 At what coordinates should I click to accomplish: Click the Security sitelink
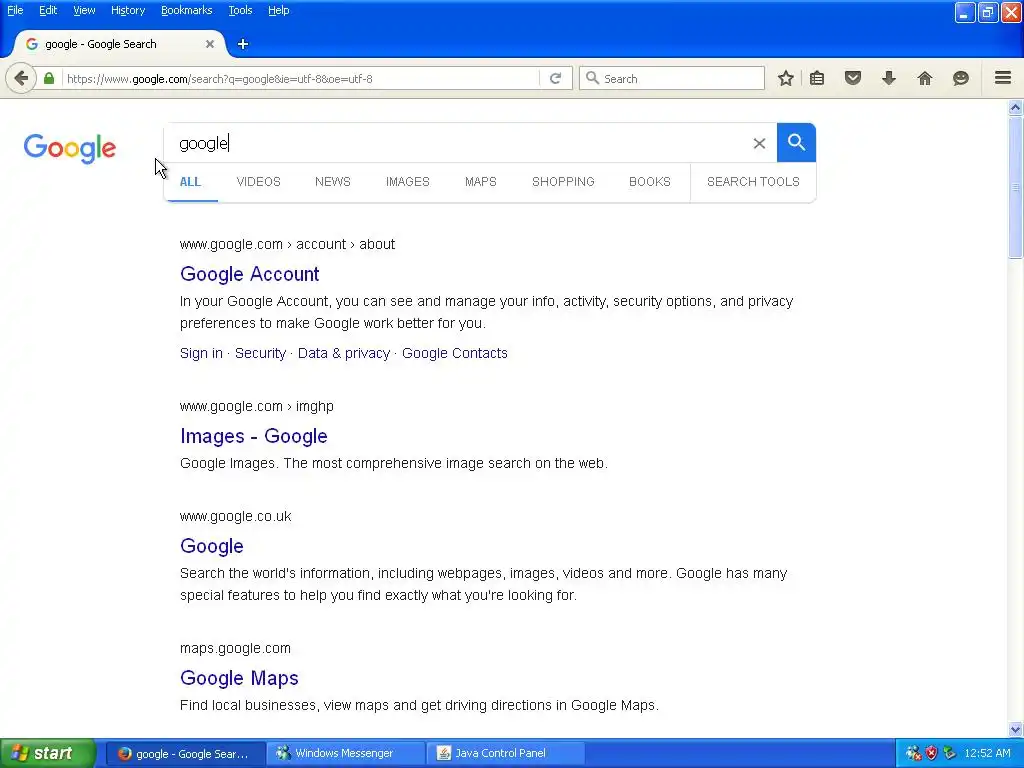(261, 353)
